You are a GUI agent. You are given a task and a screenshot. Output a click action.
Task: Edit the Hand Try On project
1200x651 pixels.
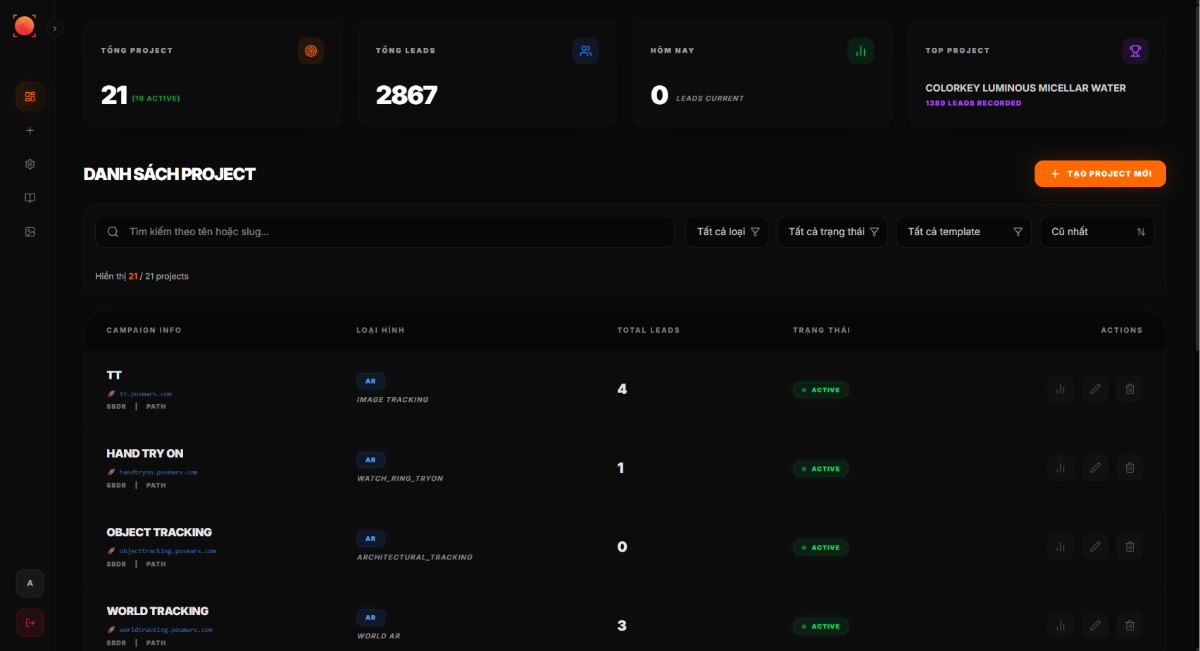click(1095, 467)
